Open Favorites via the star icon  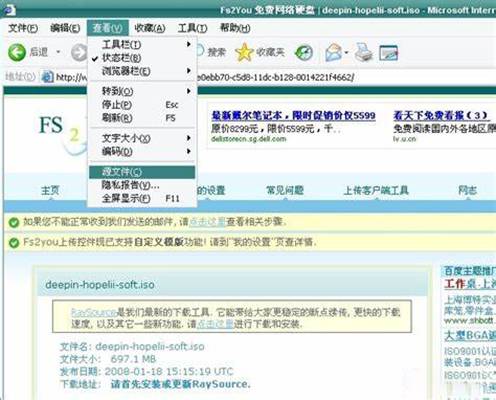pos(244,52)
